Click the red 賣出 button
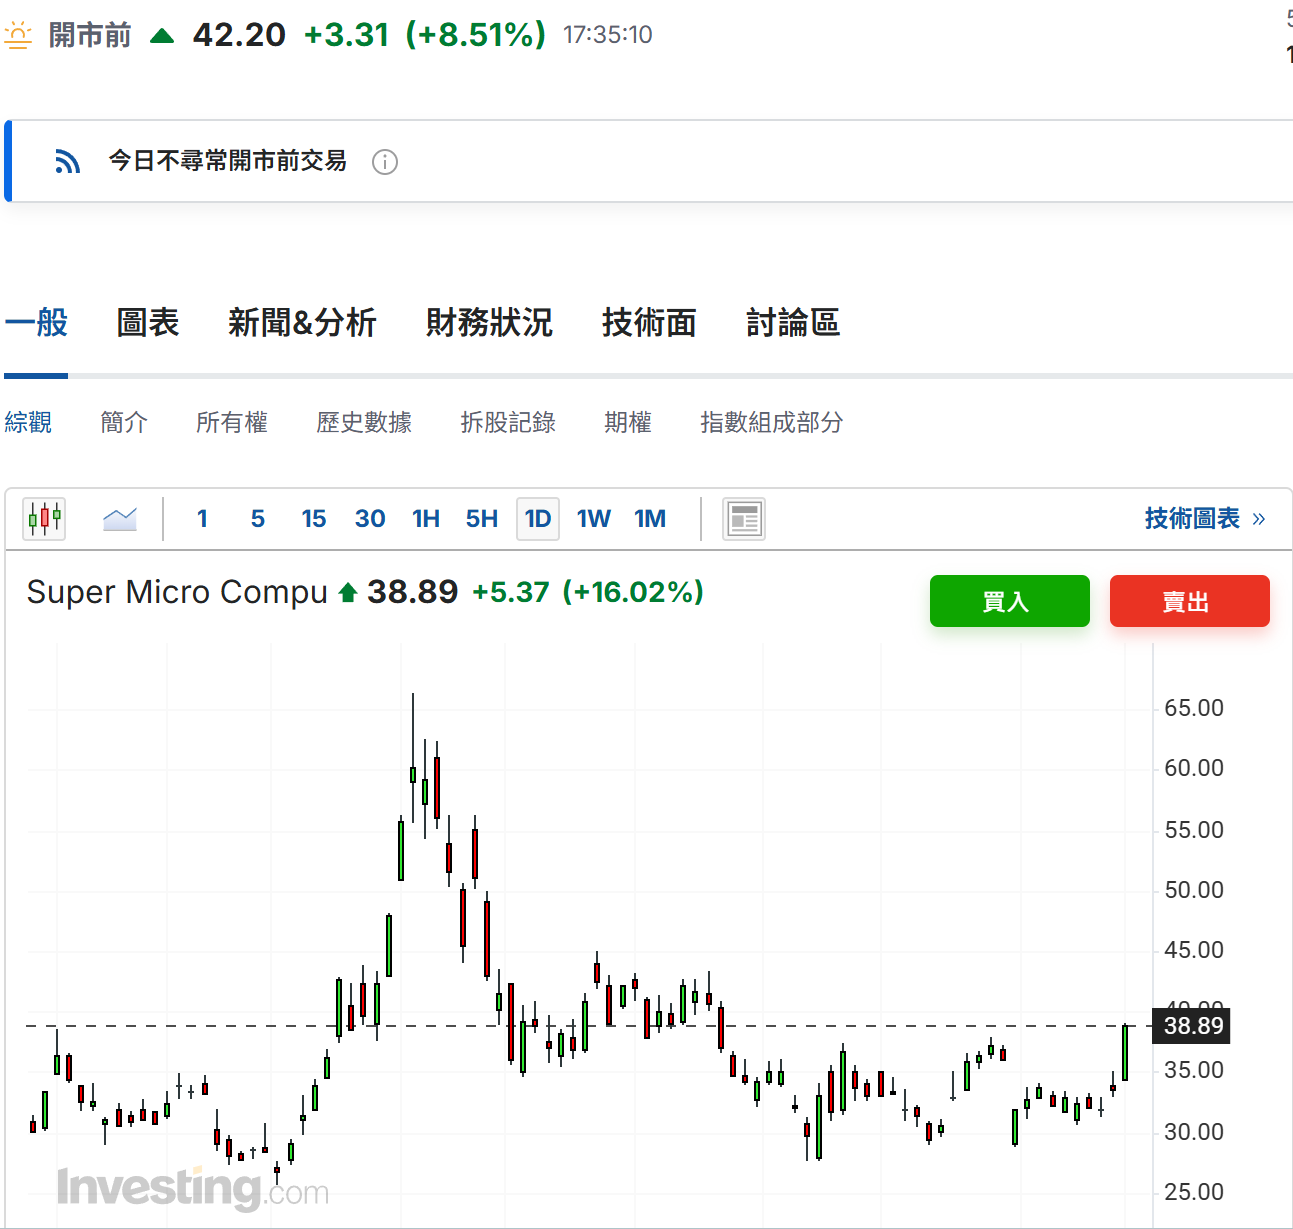The width and height of the screenshot is (1293, 1229). click(x=1190, y=601)
